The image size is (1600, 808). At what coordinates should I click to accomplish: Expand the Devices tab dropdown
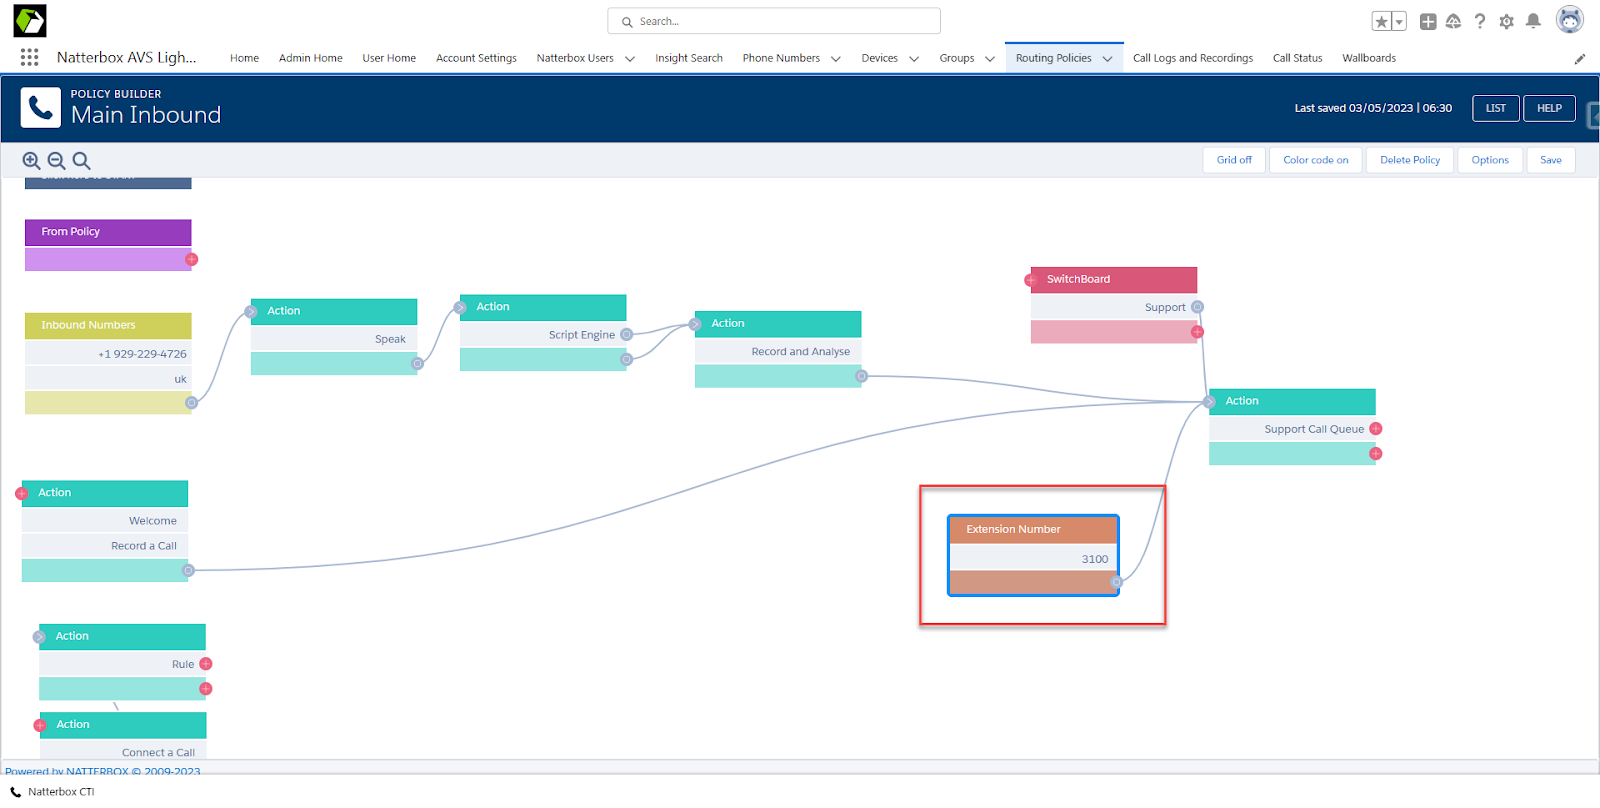click(x=914, y=59)
